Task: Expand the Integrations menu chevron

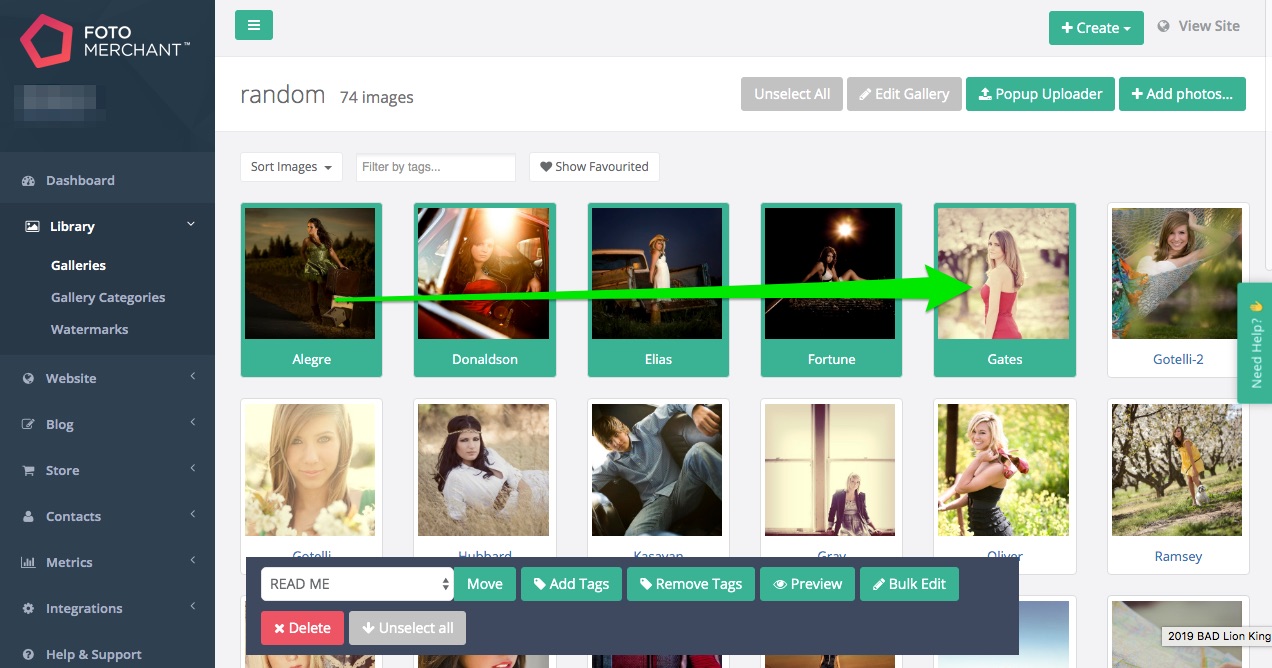Action: coord(192,607)
